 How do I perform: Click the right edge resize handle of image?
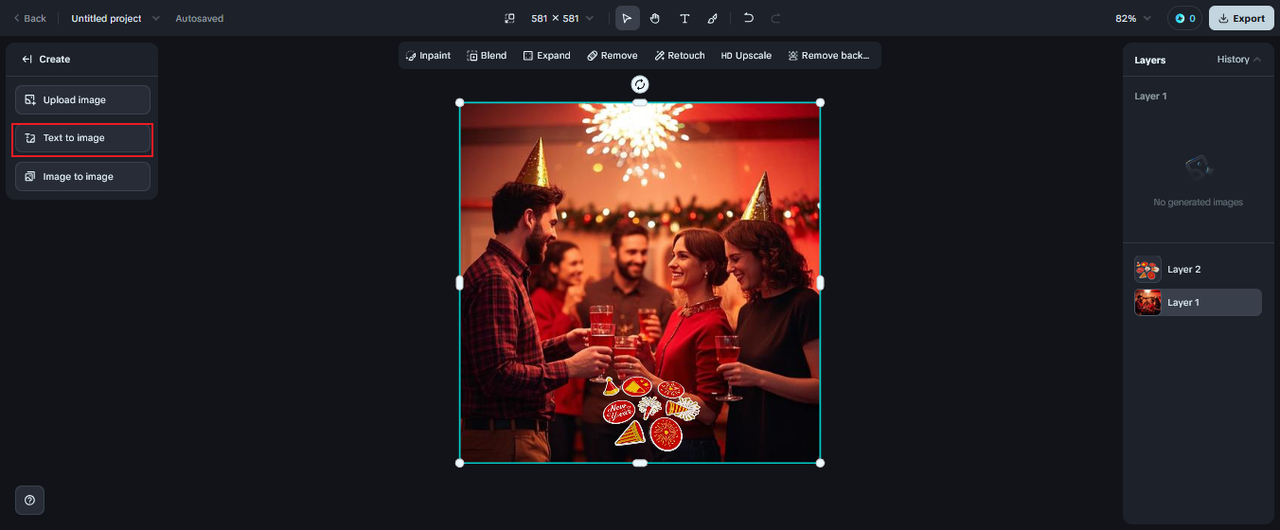point(820,283)
